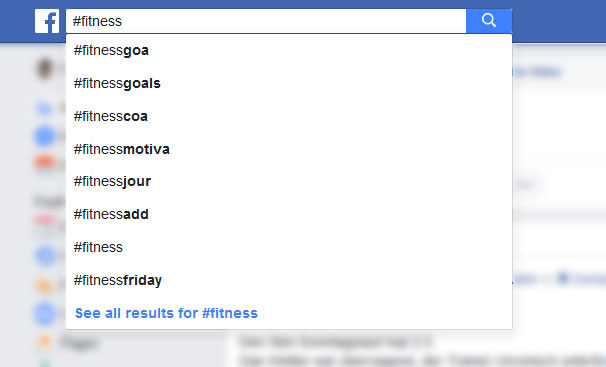Click the blurred orange sidebar icon
The image size is (606, 367).
(45, 161)
